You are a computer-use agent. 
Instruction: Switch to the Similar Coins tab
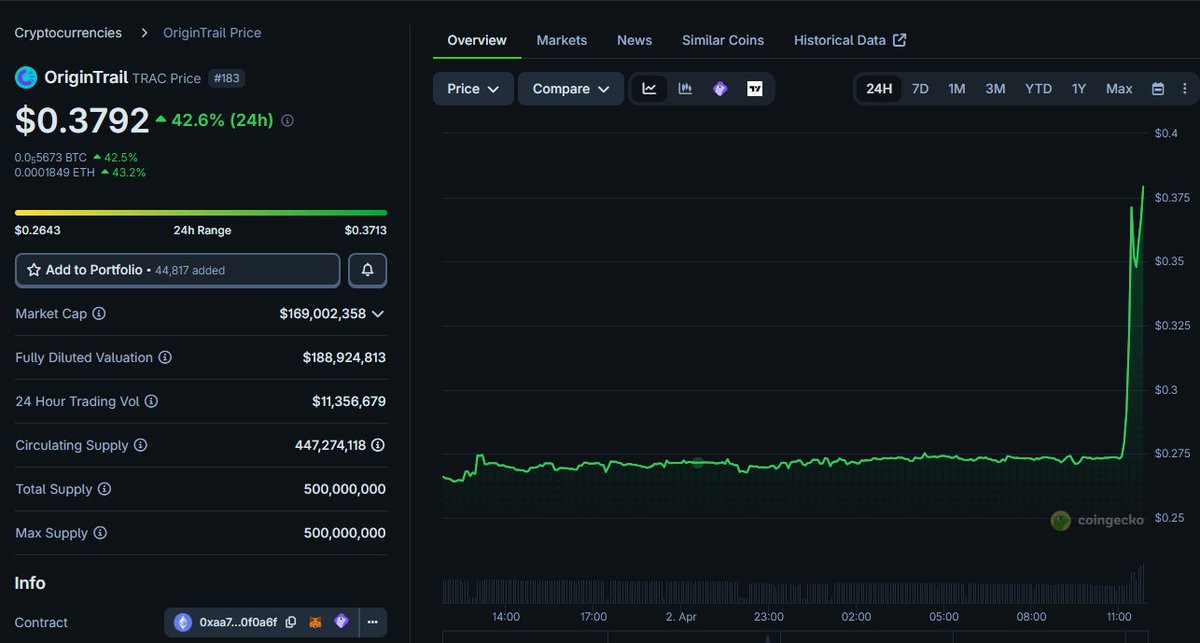pyautogui.click(x=723, y=40)
